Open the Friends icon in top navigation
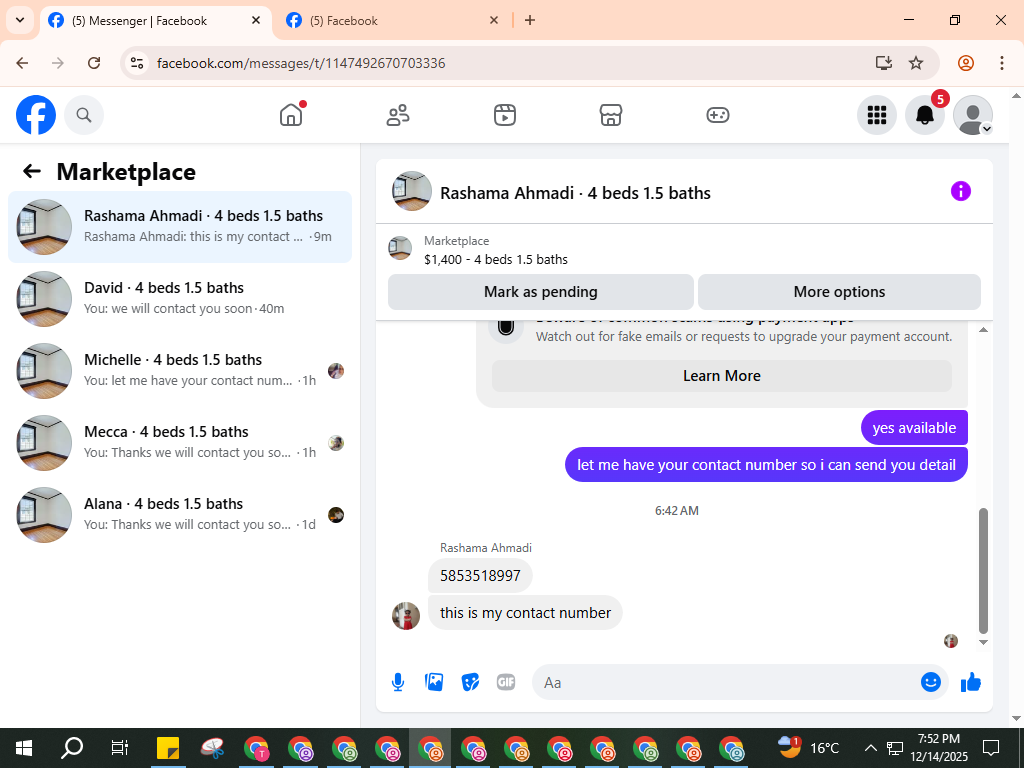The image size is (1024, 768). tap(398, 115)
